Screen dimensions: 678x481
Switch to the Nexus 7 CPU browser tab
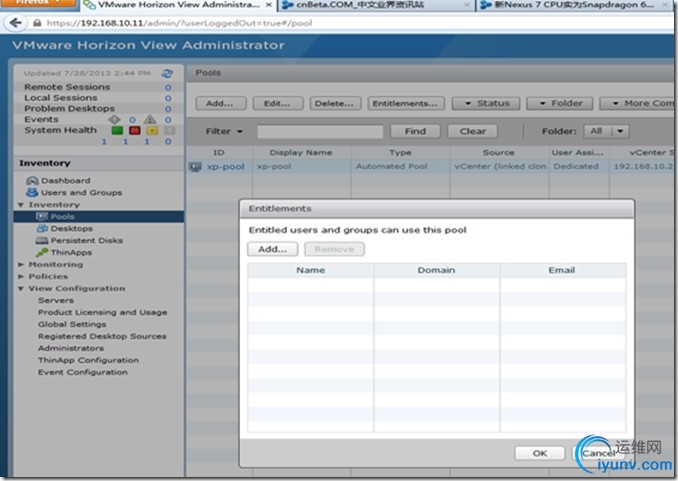click(573, 5)
